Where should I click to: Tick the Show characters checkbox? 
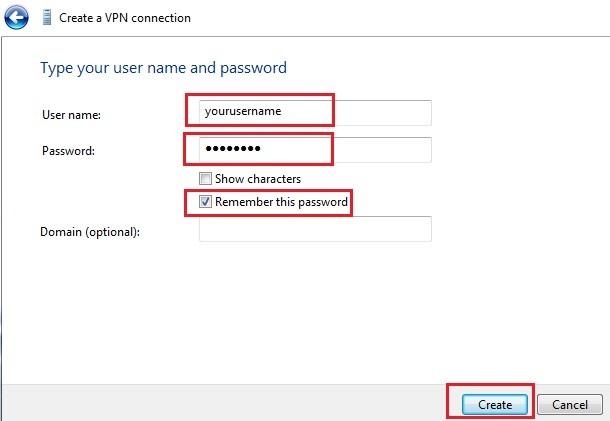click(205, 179)
